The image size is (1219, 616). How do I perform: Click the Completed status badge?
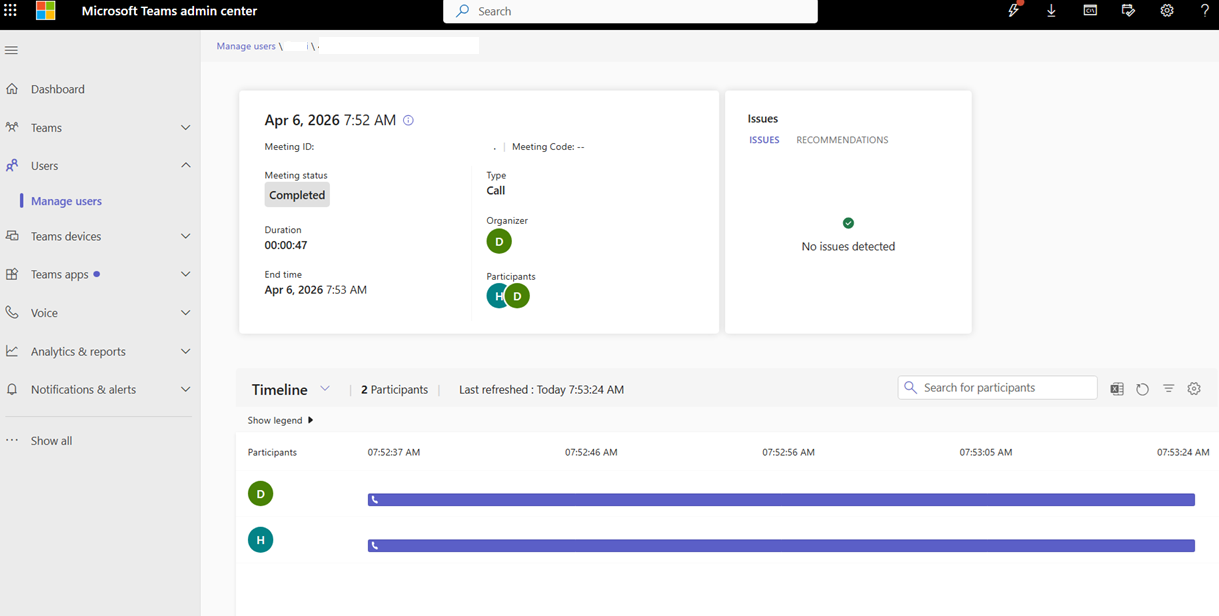point(297,195)
